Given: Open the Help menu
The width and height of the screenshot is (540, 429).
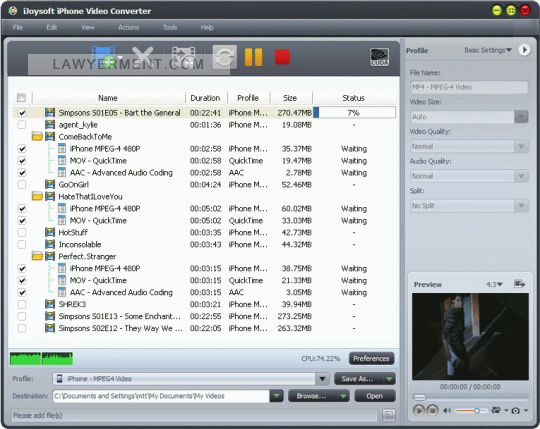Looking at the screenshot, I should [207, 28].
